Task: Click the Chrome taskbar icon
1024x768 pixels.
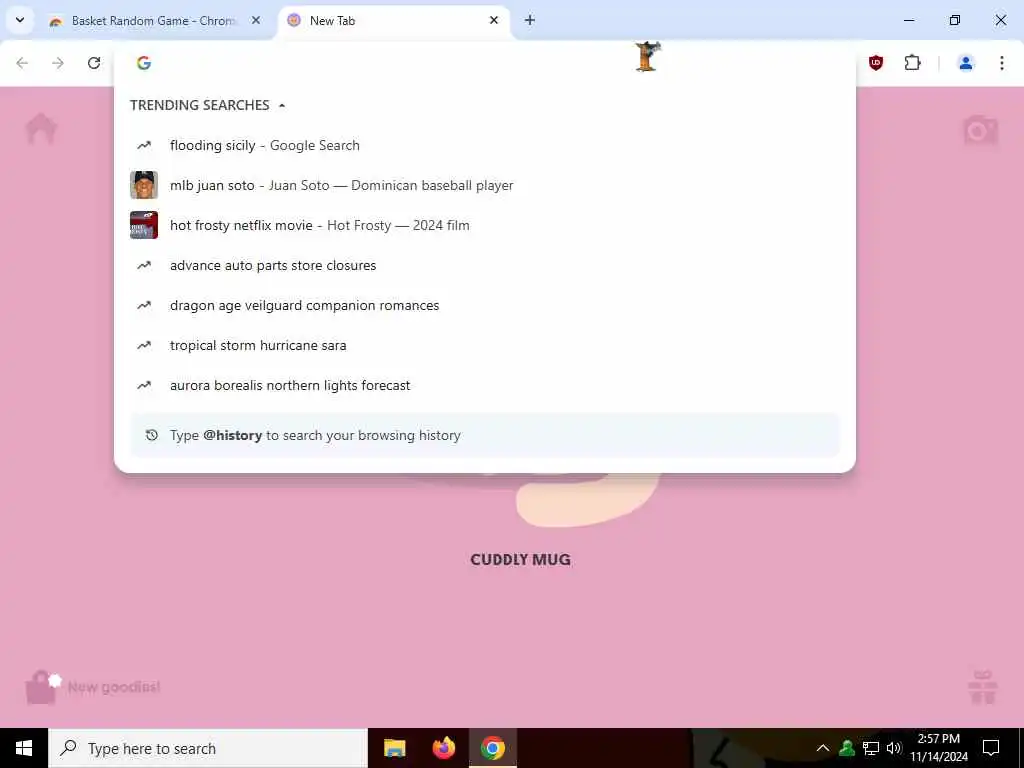Action: click(x=493, y=748)
